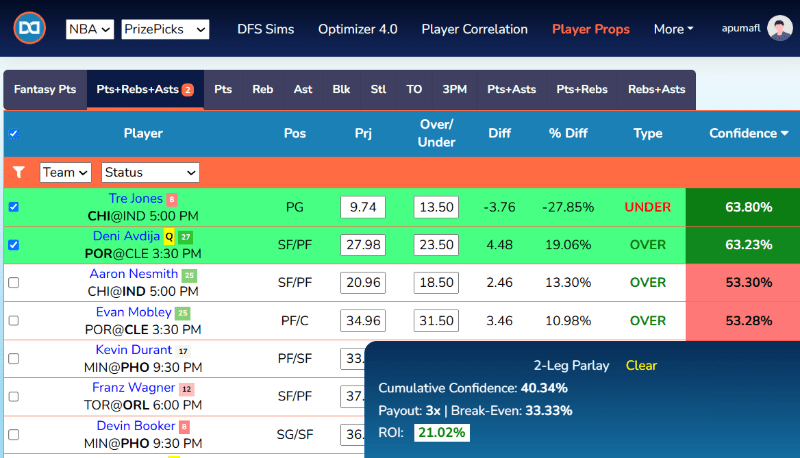This screenshot has width=800, height=458.
Task: Uncheck the Tre Jones row checkbox
Action: (14, 207)
